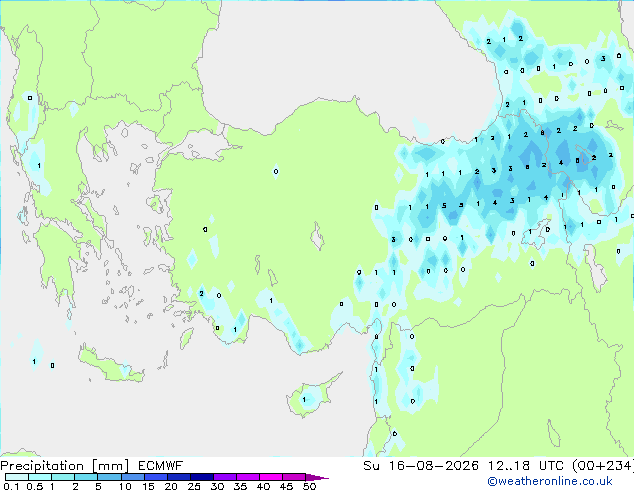Pick the legend swatch between 15 and 20
The image size is (634, 490).
(x=155, y=477)
